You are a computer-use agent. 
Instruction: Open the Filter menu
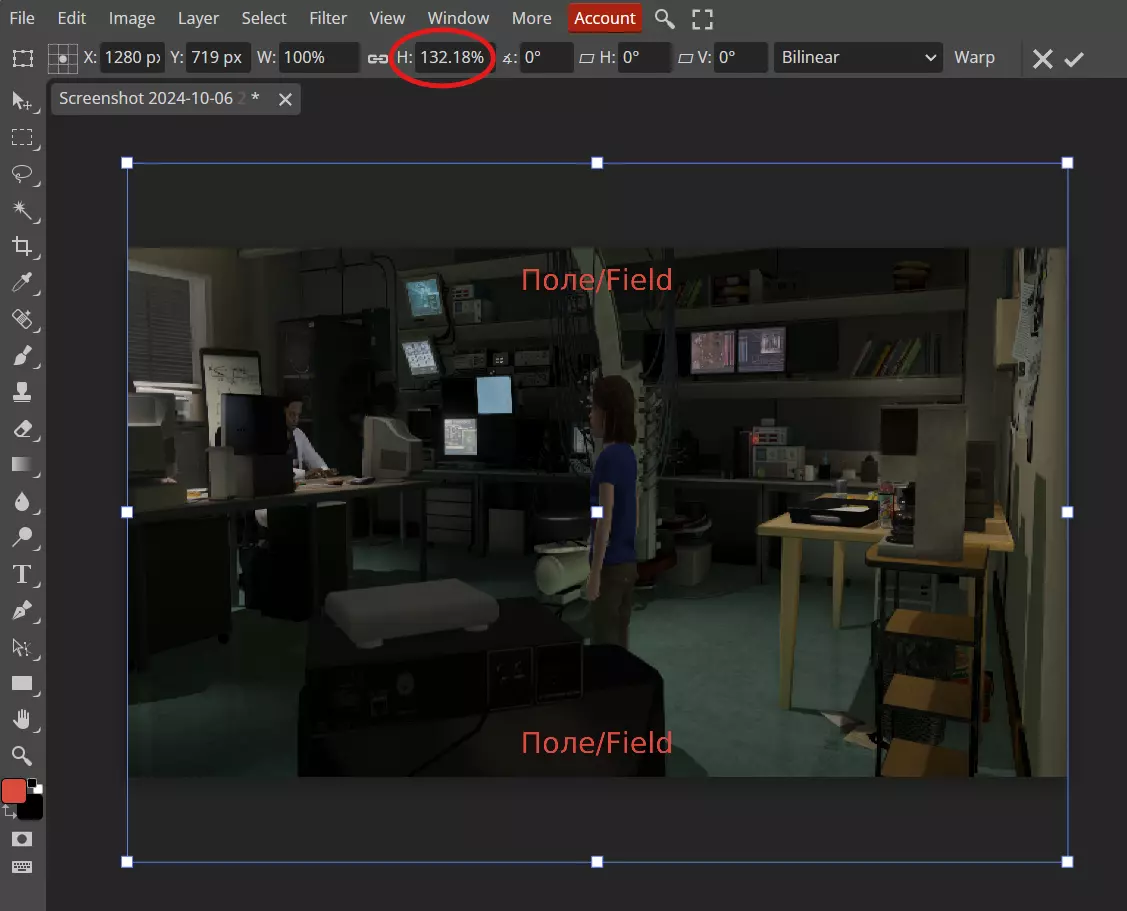(x=328, y=18)
